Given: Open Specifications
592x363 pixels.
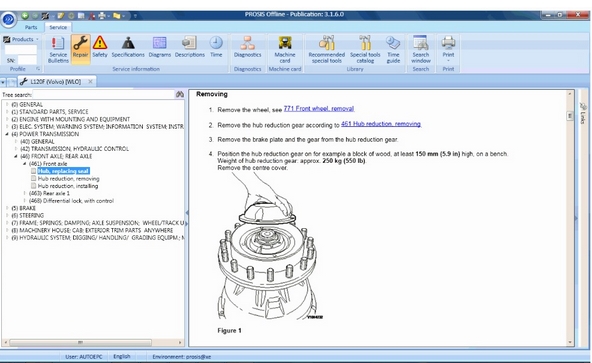Looking at the screenshot, I should [128, 47].
